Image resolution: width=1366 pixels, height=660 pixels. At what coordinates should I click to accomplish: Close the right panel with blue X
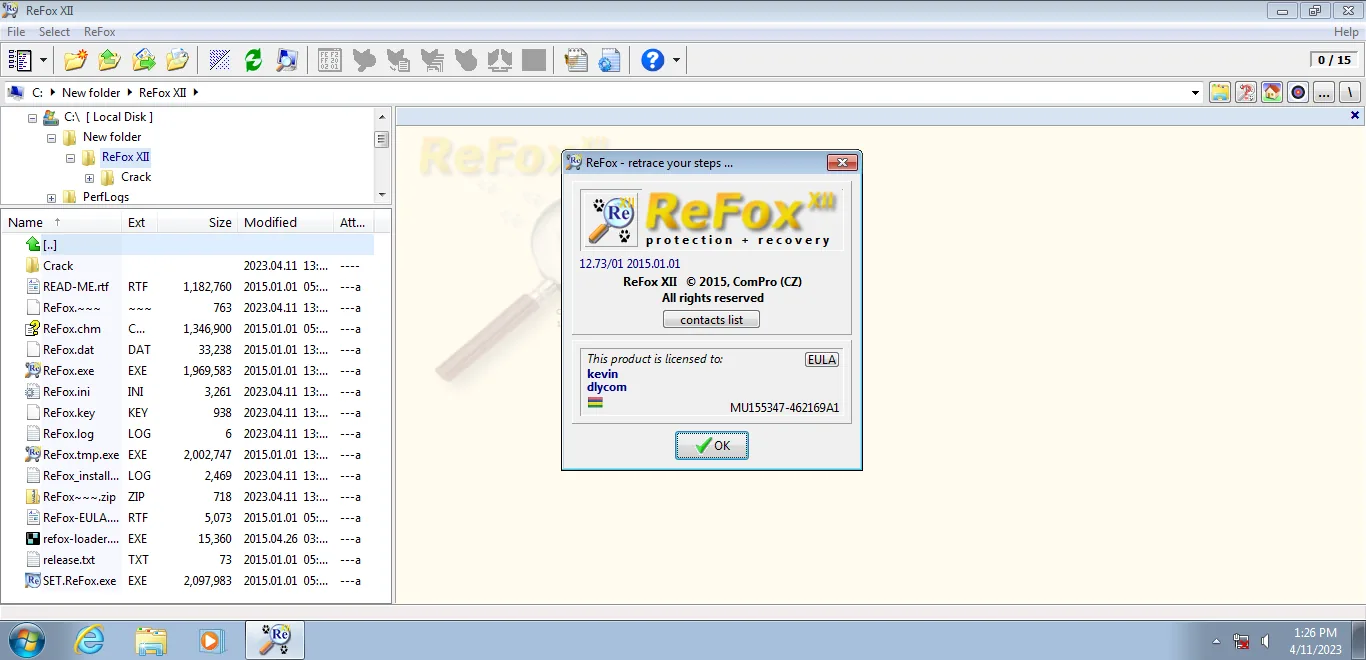pos(1355,116)
